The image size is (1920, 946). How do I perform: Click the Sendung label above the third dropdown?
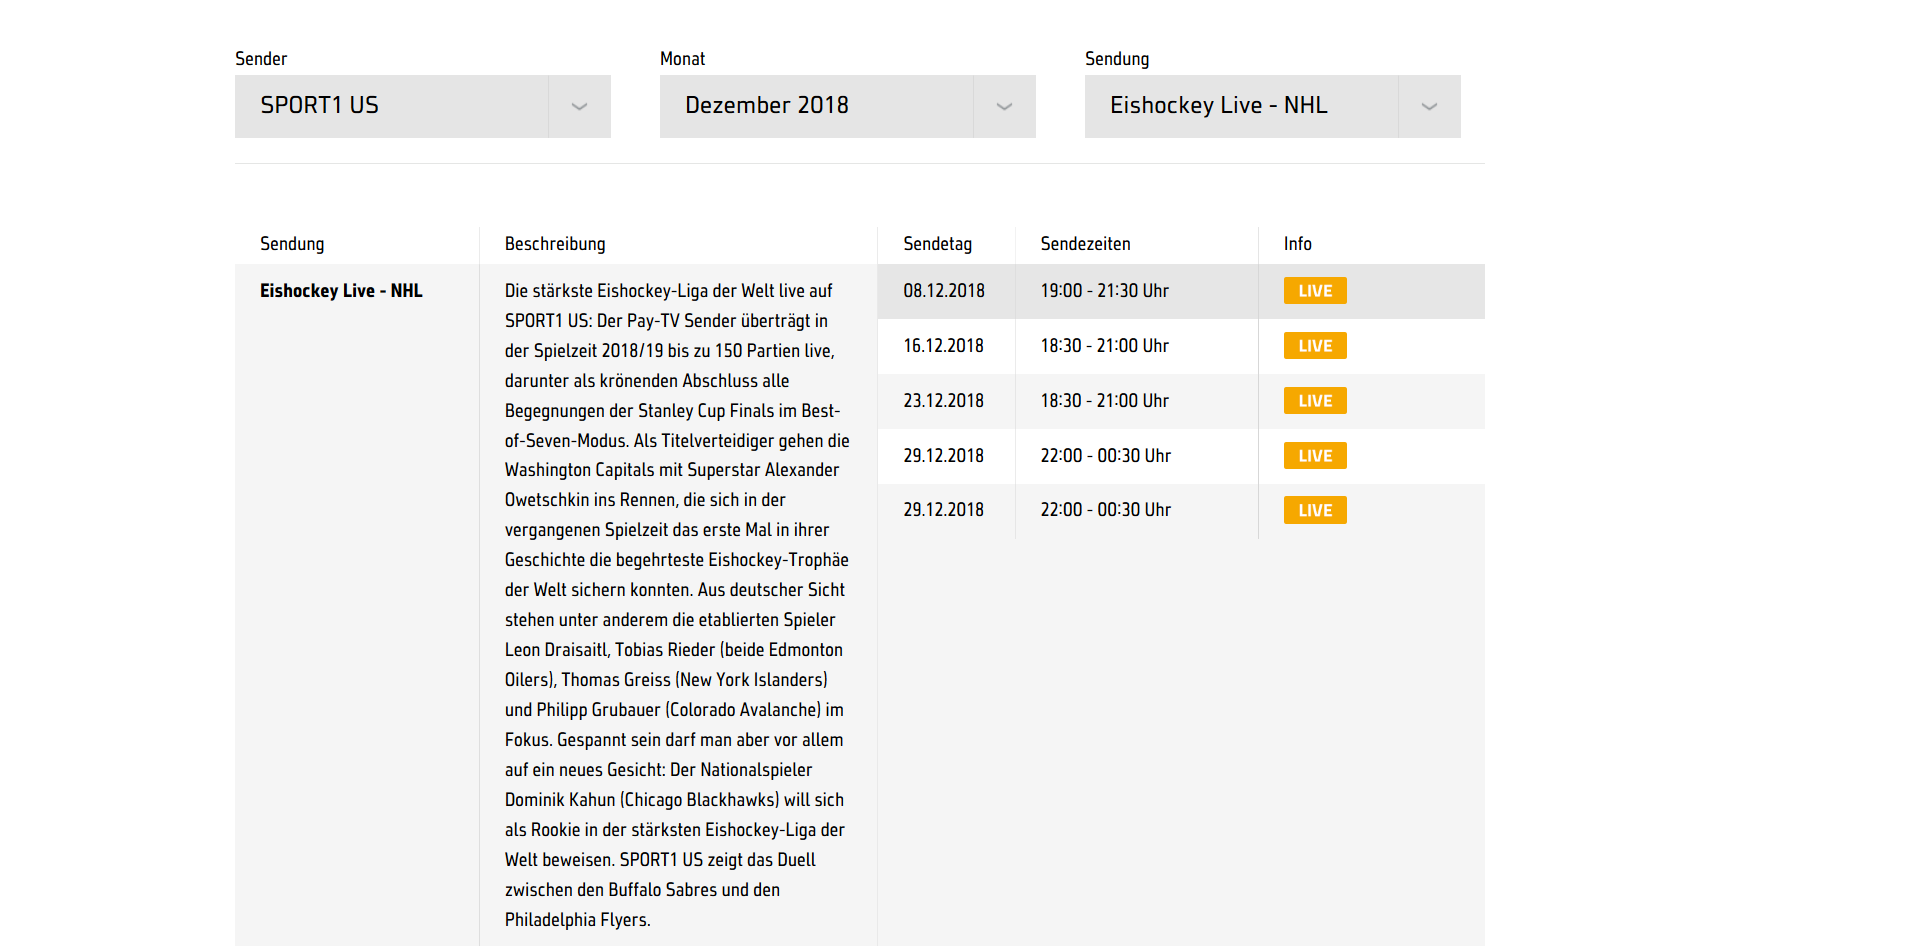1117,59
